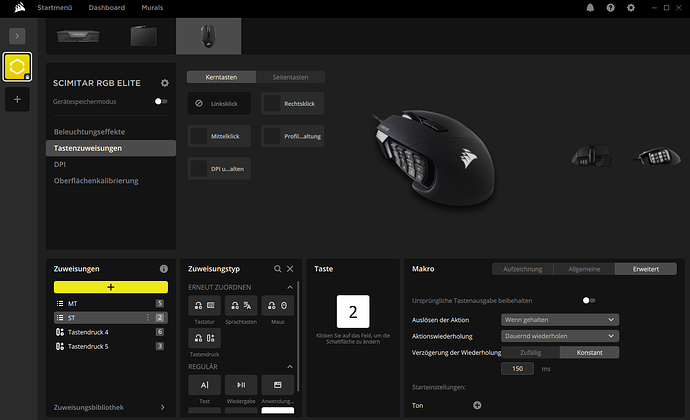Switch to Erweitert macro tab
Viewport: 690px width, 420px height.
click(646, 269)
